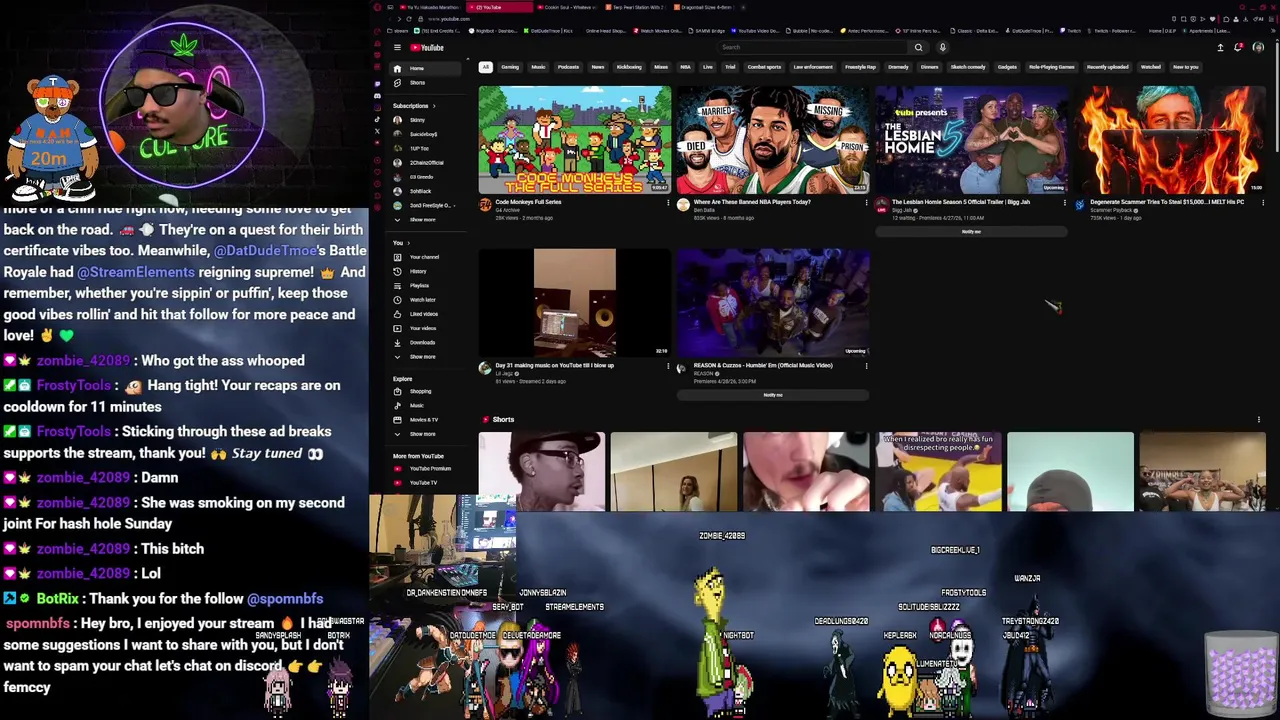Start voice search with the microphone icon
1280x720 pixels.
(942, 47)
